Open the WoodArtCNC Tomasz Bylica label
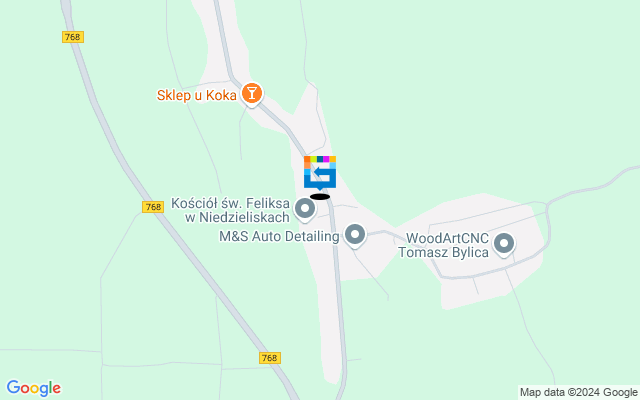 click(444, 245)
